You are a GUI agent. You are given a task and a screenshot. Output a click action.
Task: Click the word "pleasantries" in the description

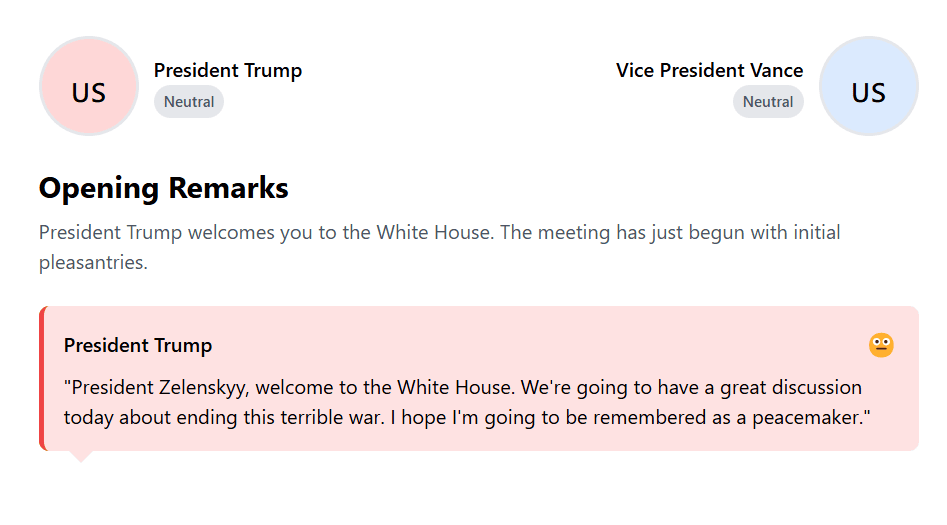(93, 263)
